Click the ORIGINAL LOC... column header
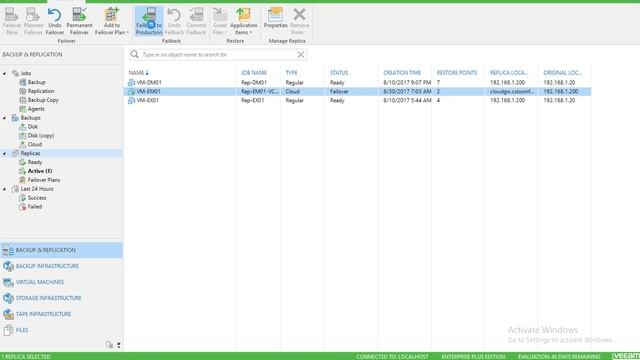The height and width of the screenshot is (360, 640). coord(562,73)
